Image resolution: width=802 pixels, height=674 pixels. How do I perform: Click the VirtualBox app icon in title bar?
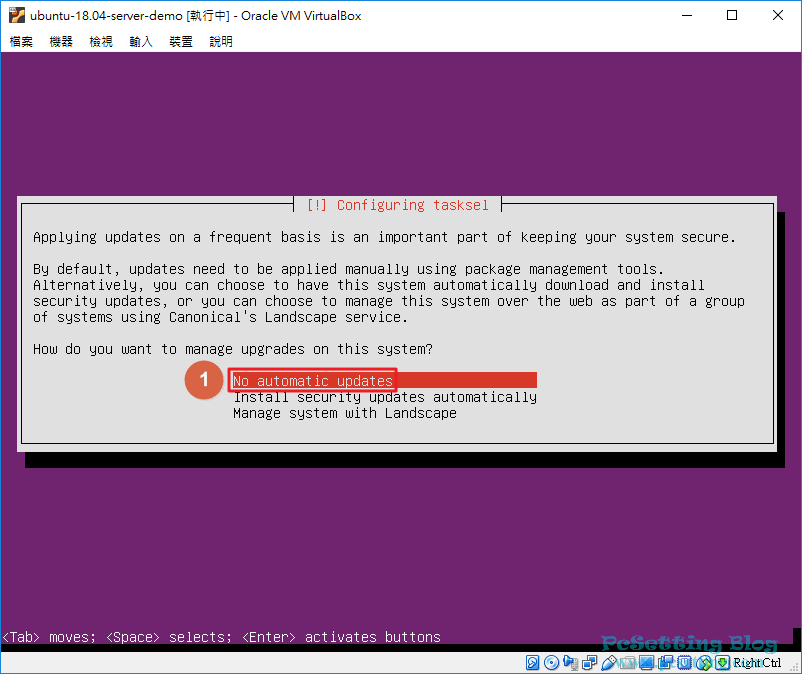pos(15,15)
